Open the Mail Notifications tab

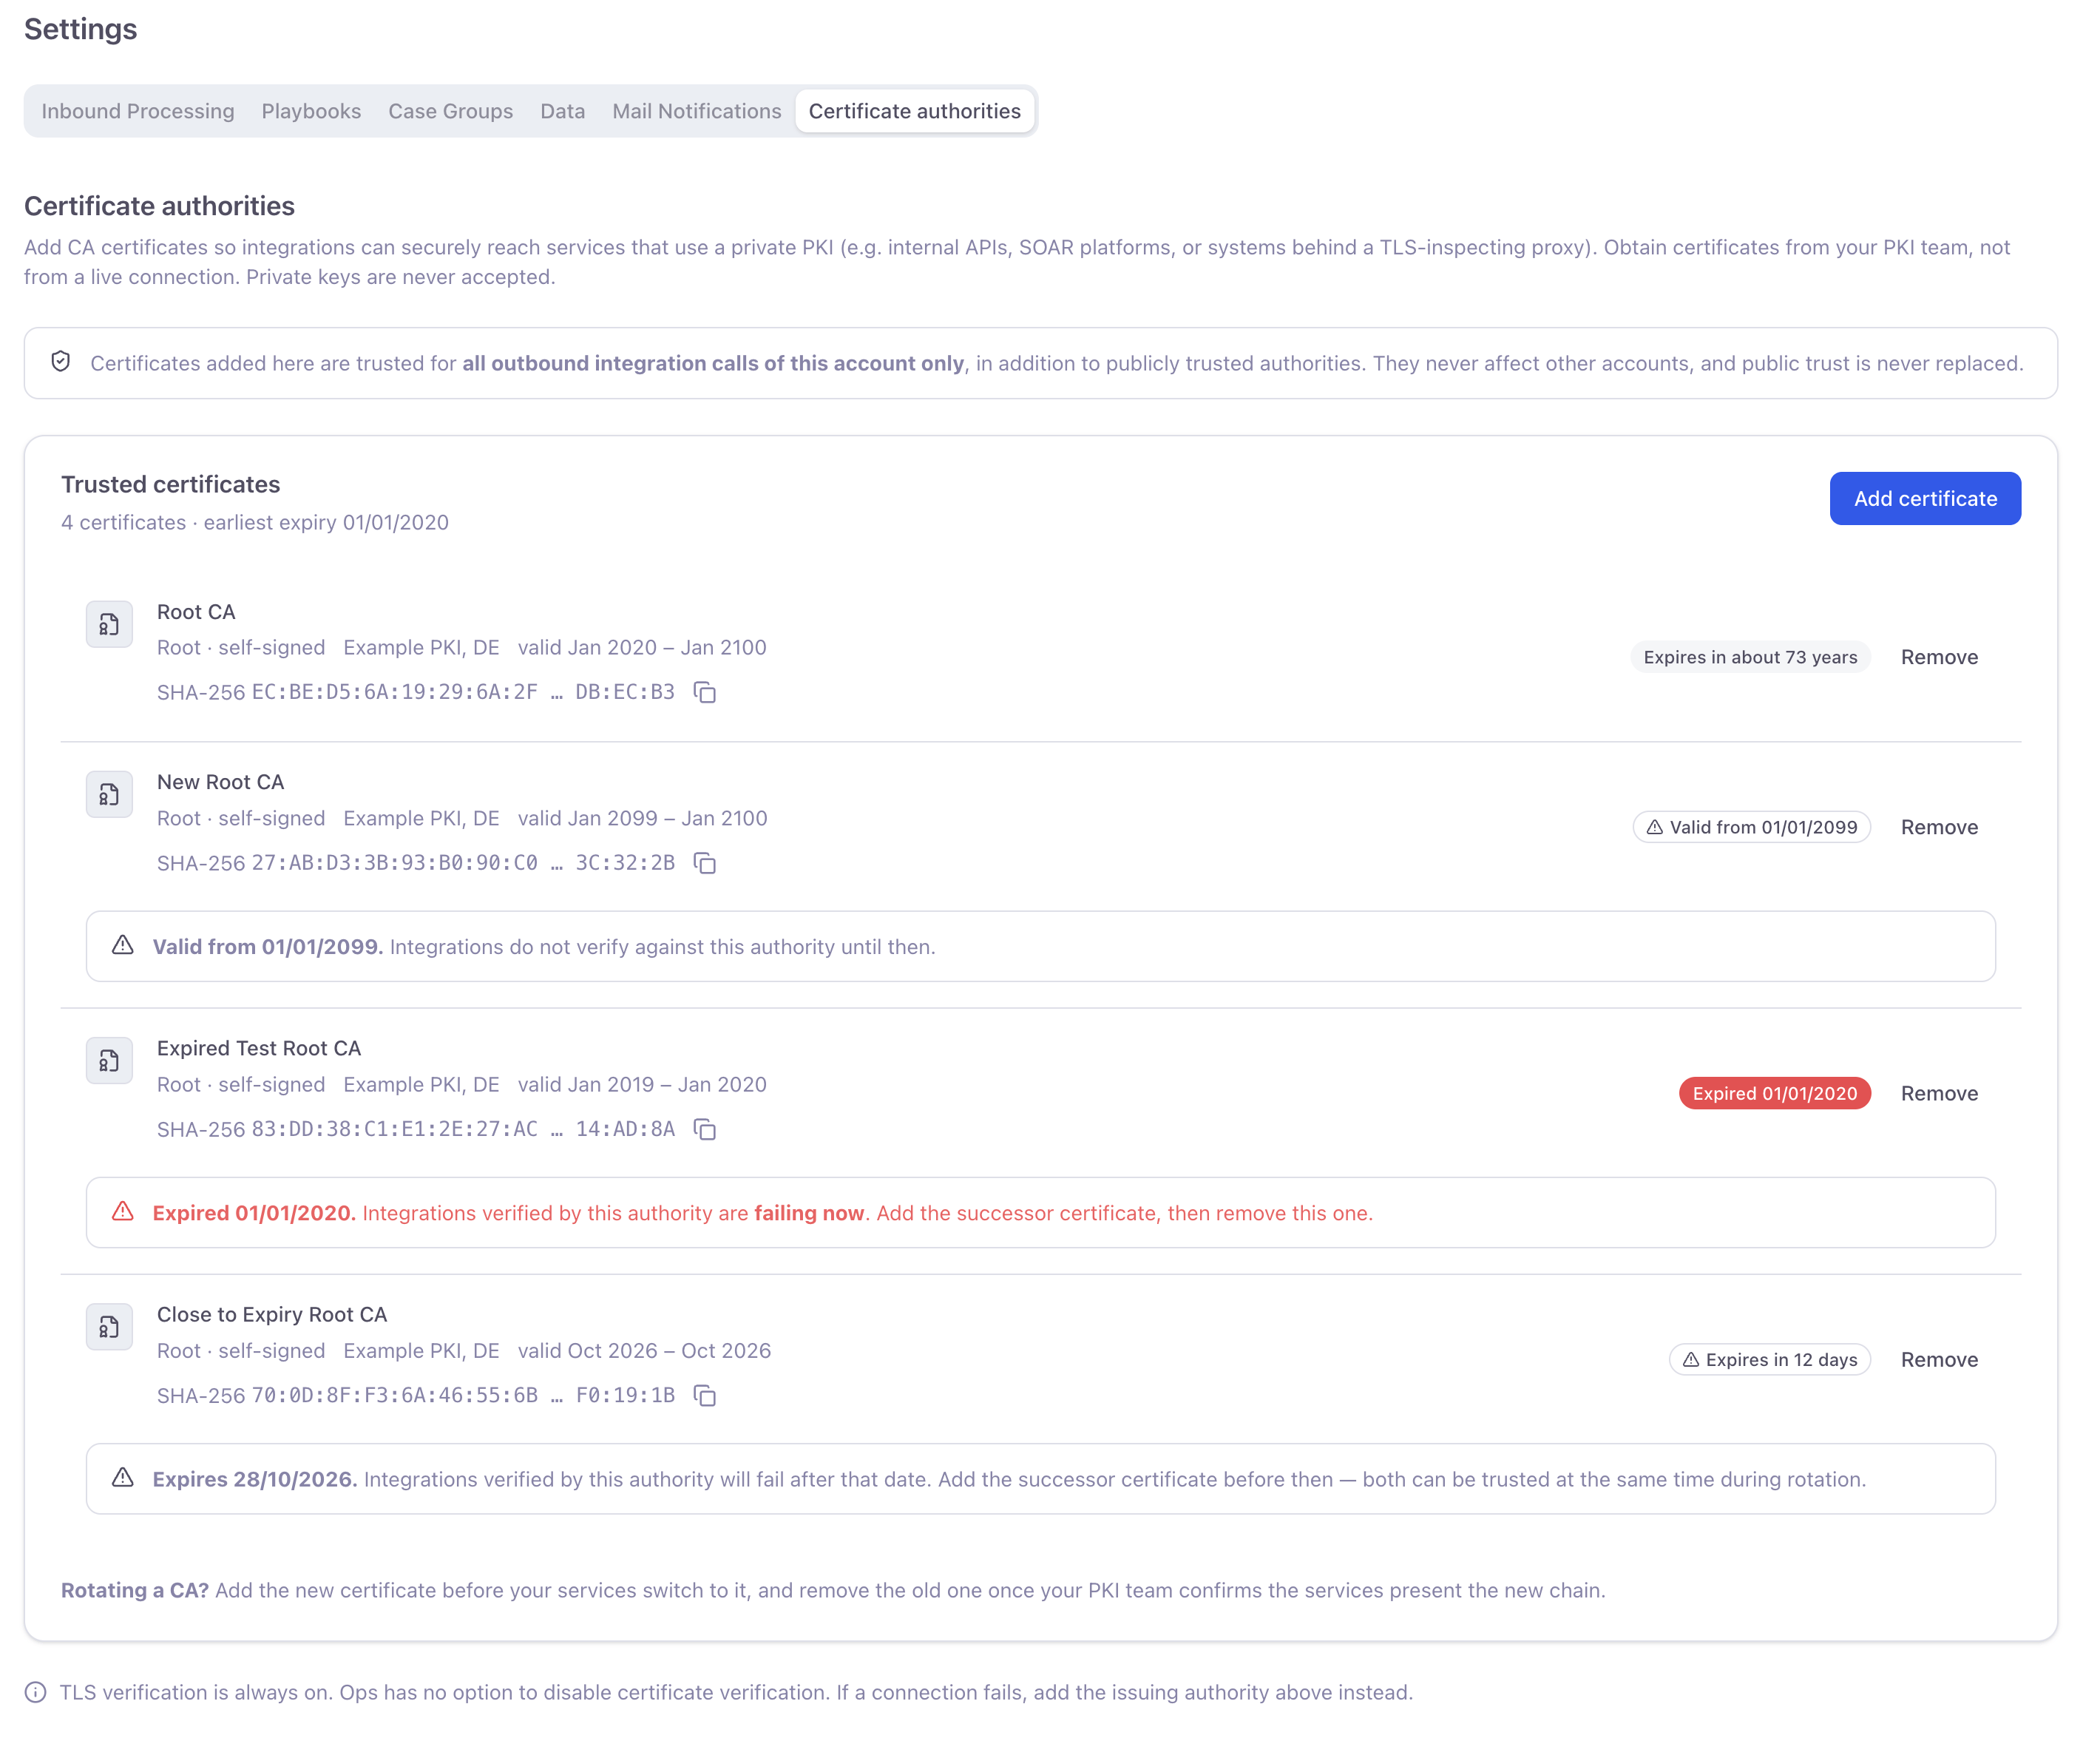click(x=697, y=111)
